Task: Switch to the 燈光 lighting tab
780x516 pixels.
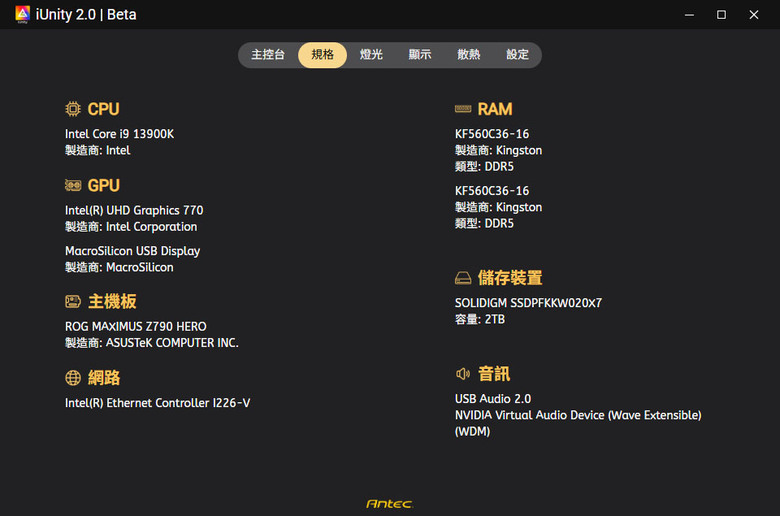Action: [x=371, y=55]
